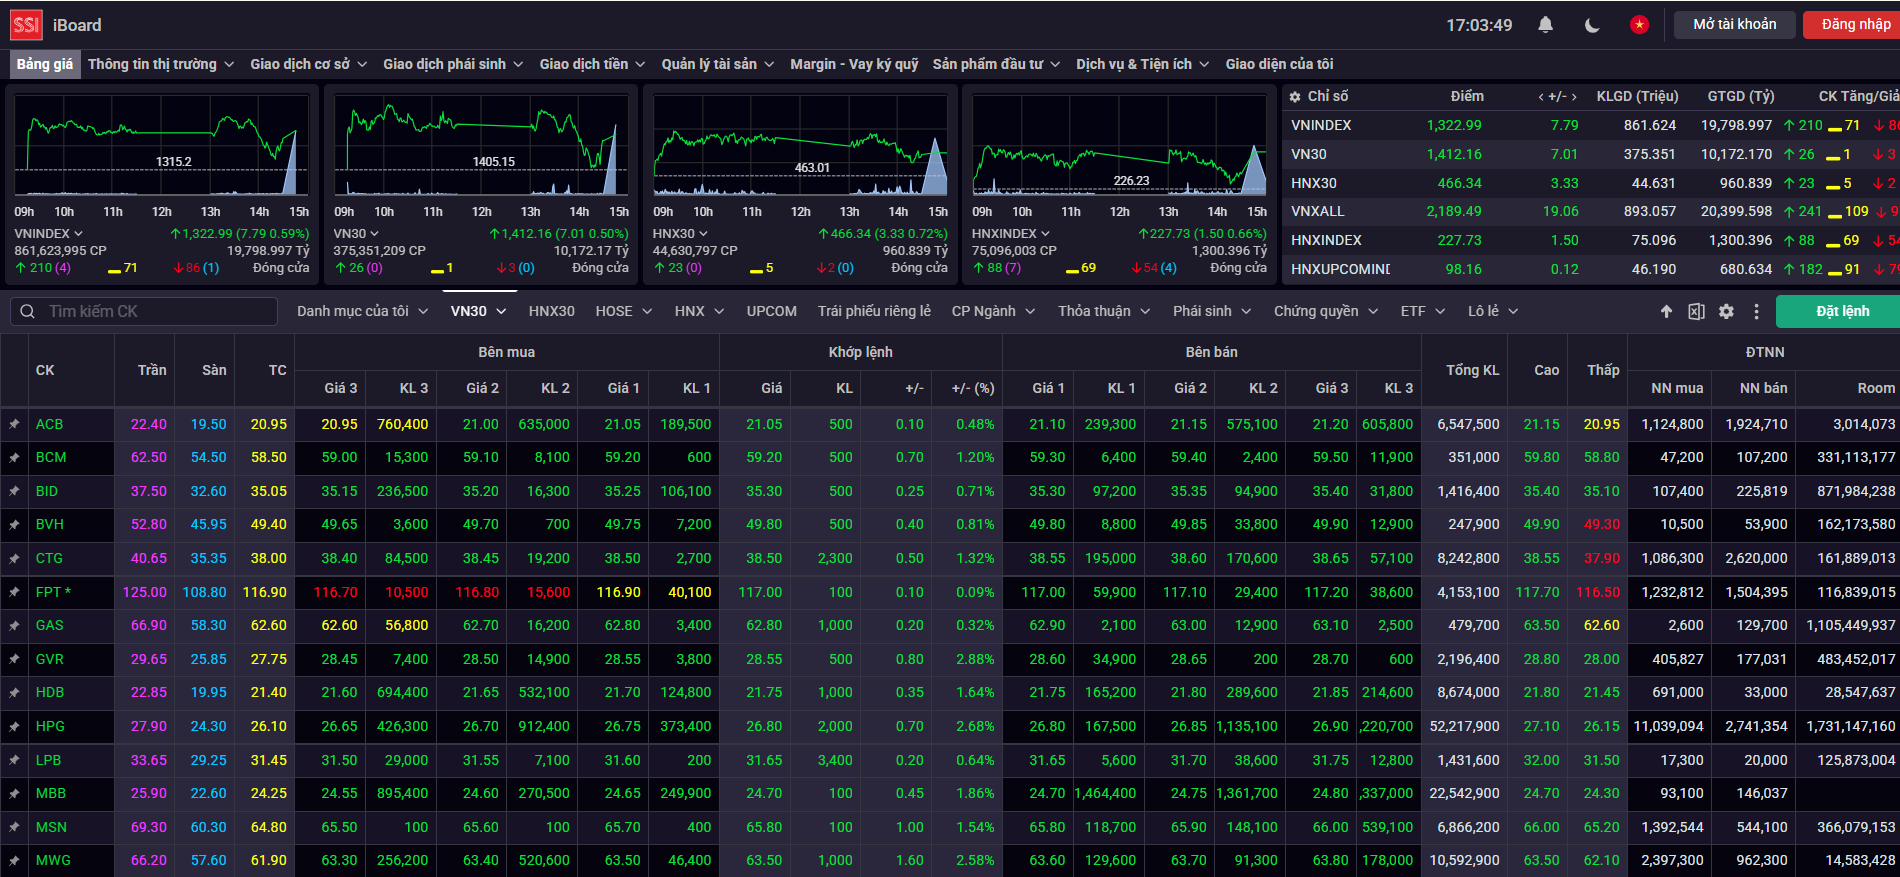Open Giao diện của tôi menu item
Image resolution: width=1900 pixels, height=877 pixels.
pyautogui.click(x=1279, y=64)
